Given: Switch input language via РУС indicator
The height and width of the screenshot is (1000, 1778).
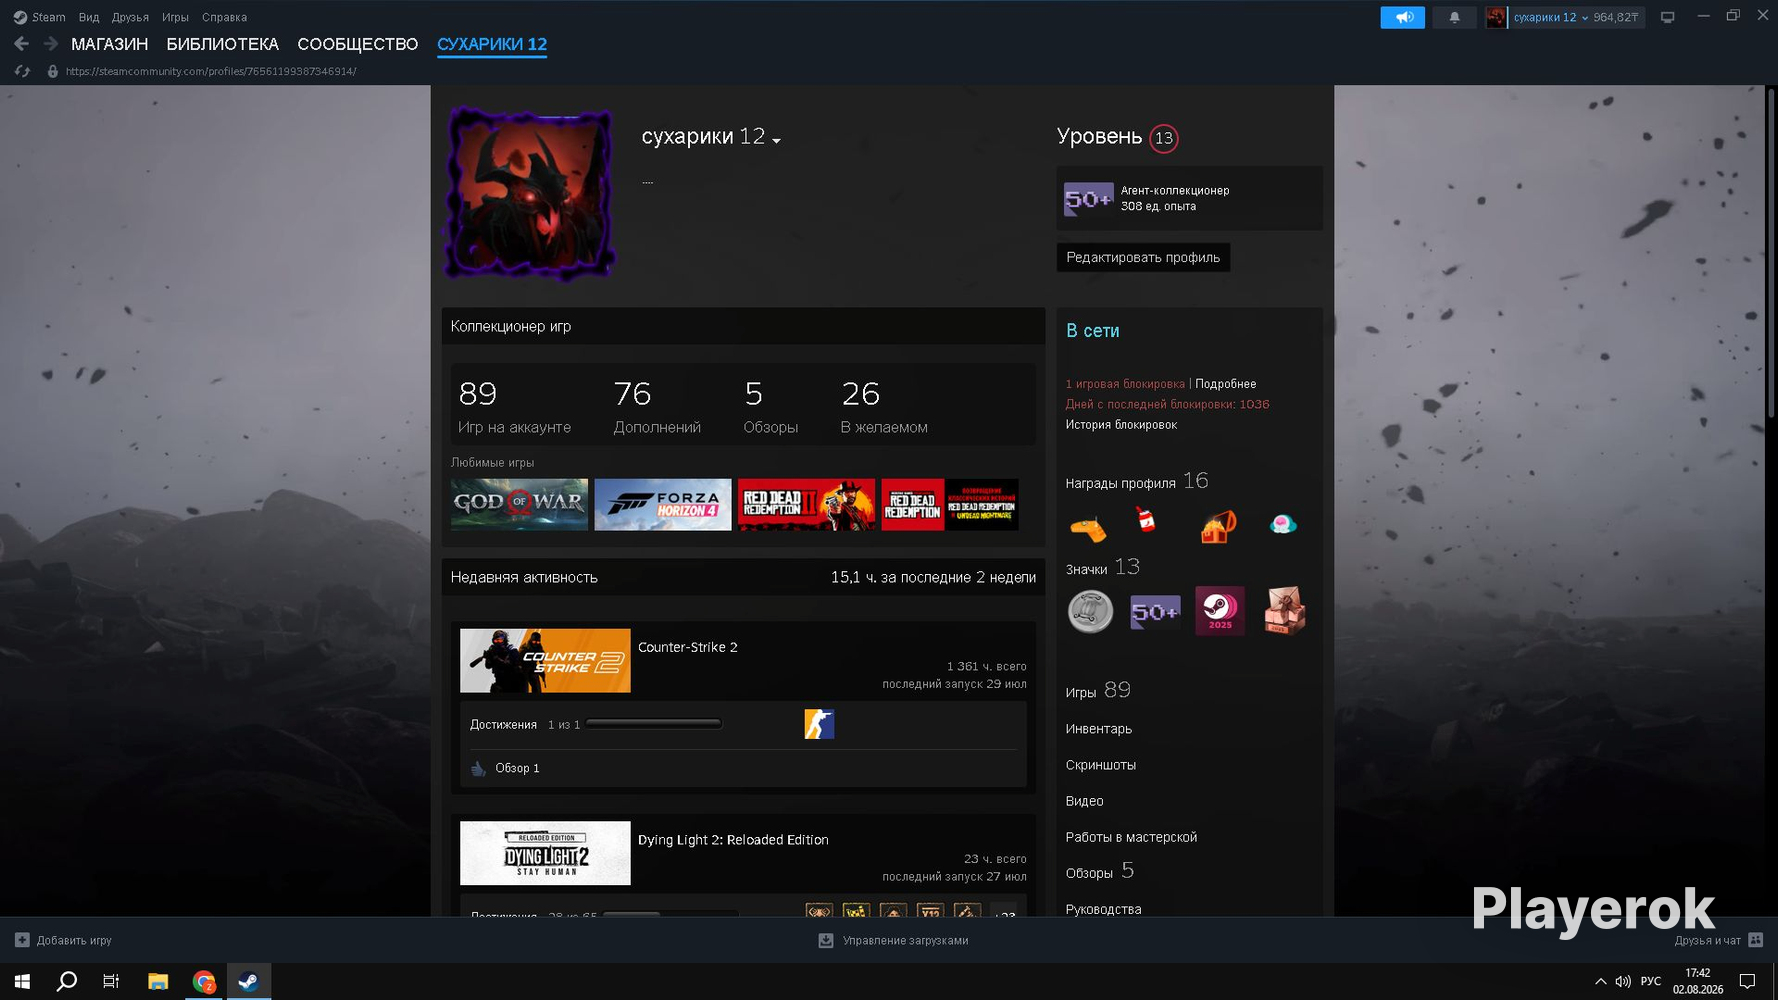Looking at the screenshot, I should 1651,981.
